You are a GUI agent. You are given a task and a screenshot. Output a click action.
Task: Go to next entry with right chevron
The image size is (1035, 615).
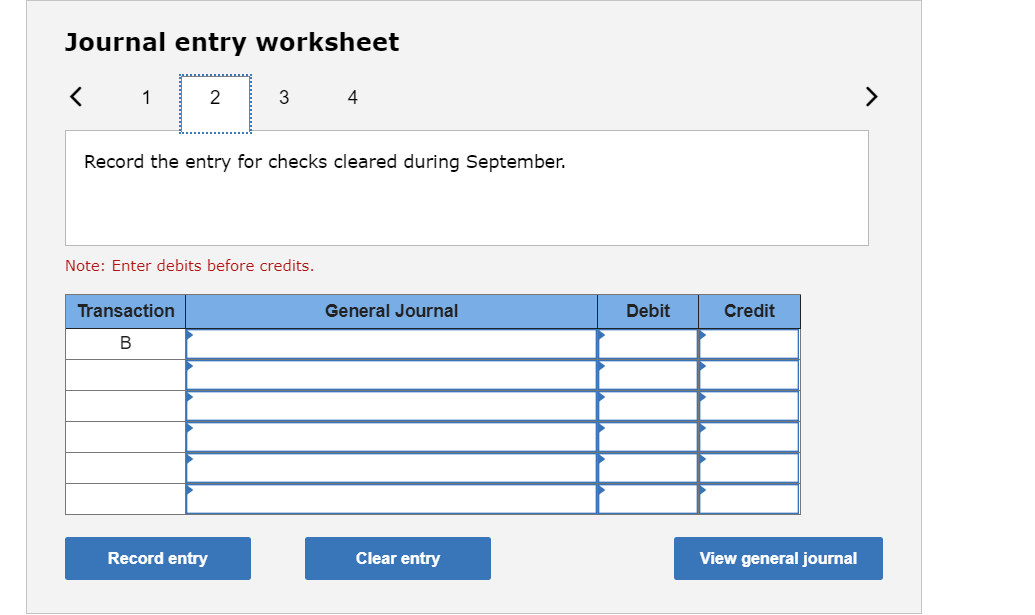coord(871,96)
